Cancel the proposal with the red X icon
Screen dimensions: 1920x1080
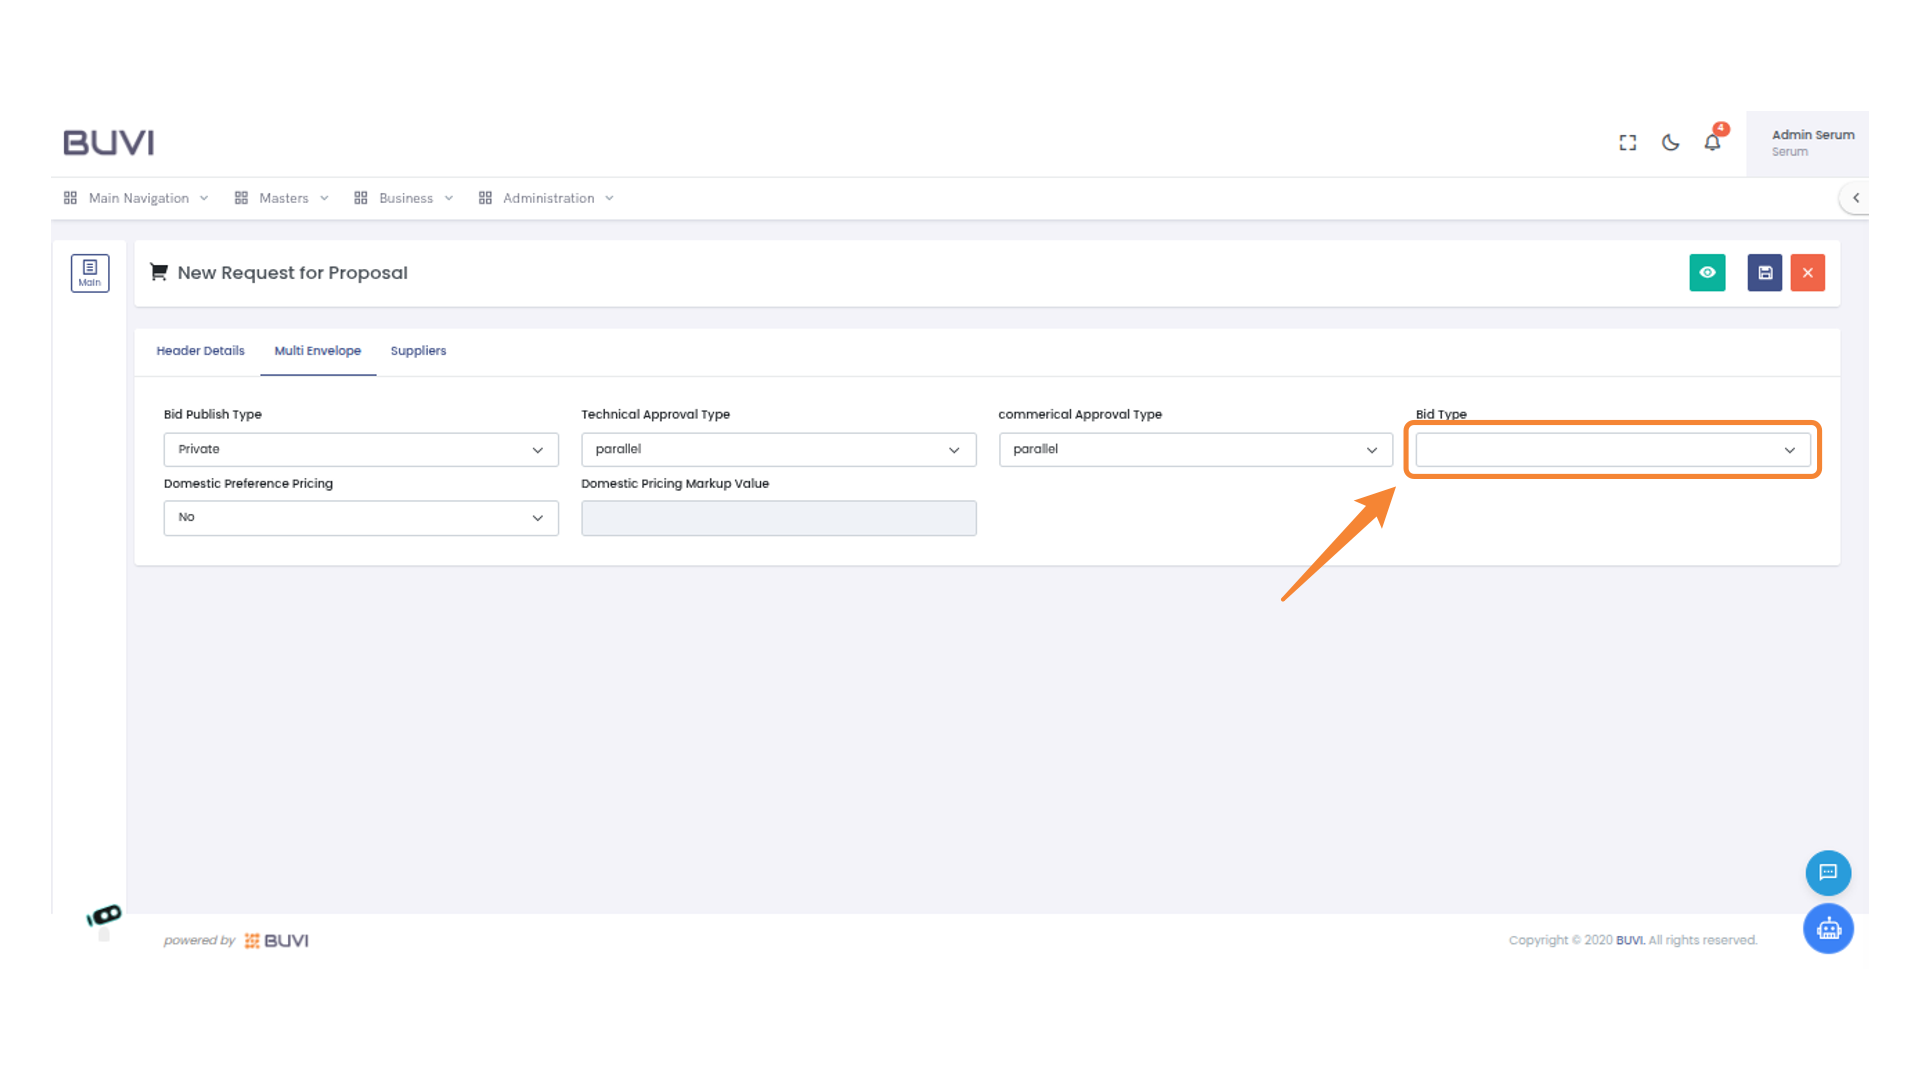tap(1807, 272)
